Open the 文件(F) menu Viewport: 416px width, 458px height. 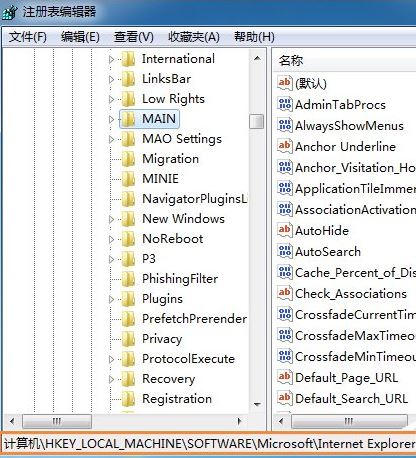(x=27, y=37)
